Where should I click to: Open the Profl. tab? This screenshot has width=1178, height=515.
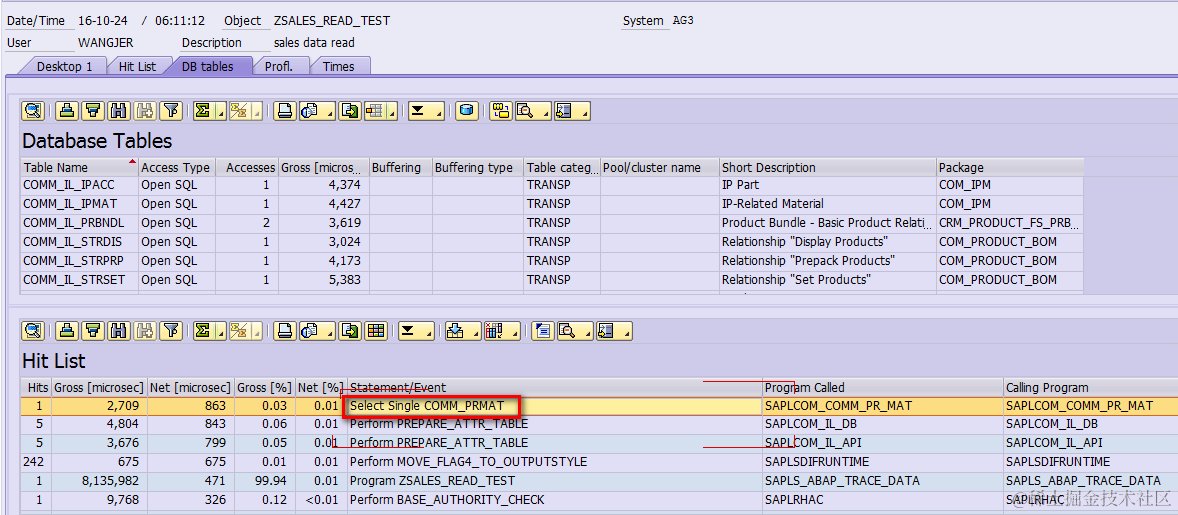tap(278, 66)
